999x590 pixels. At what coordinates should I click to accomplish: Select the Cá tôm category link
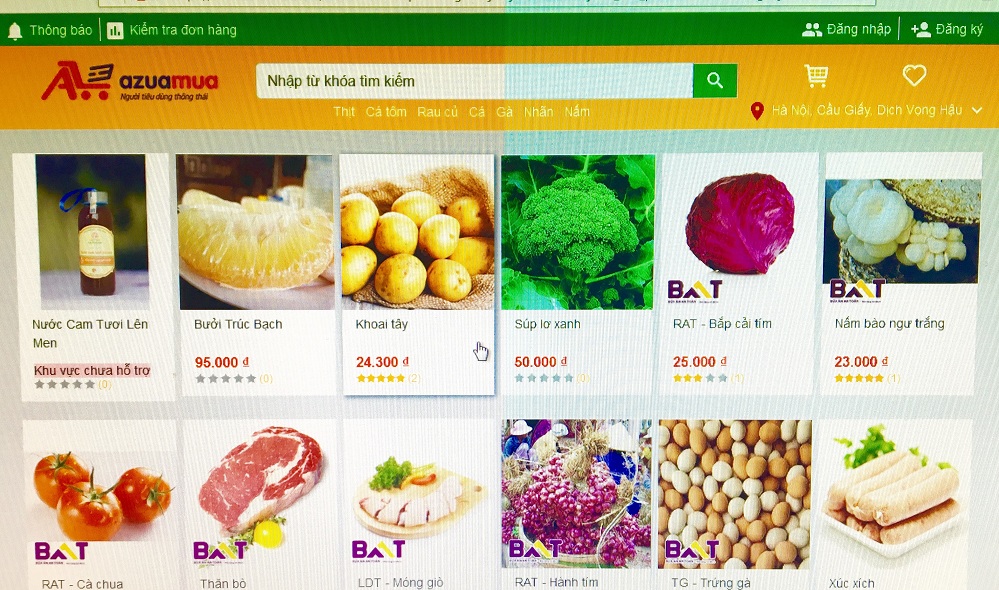pos(386,112)
